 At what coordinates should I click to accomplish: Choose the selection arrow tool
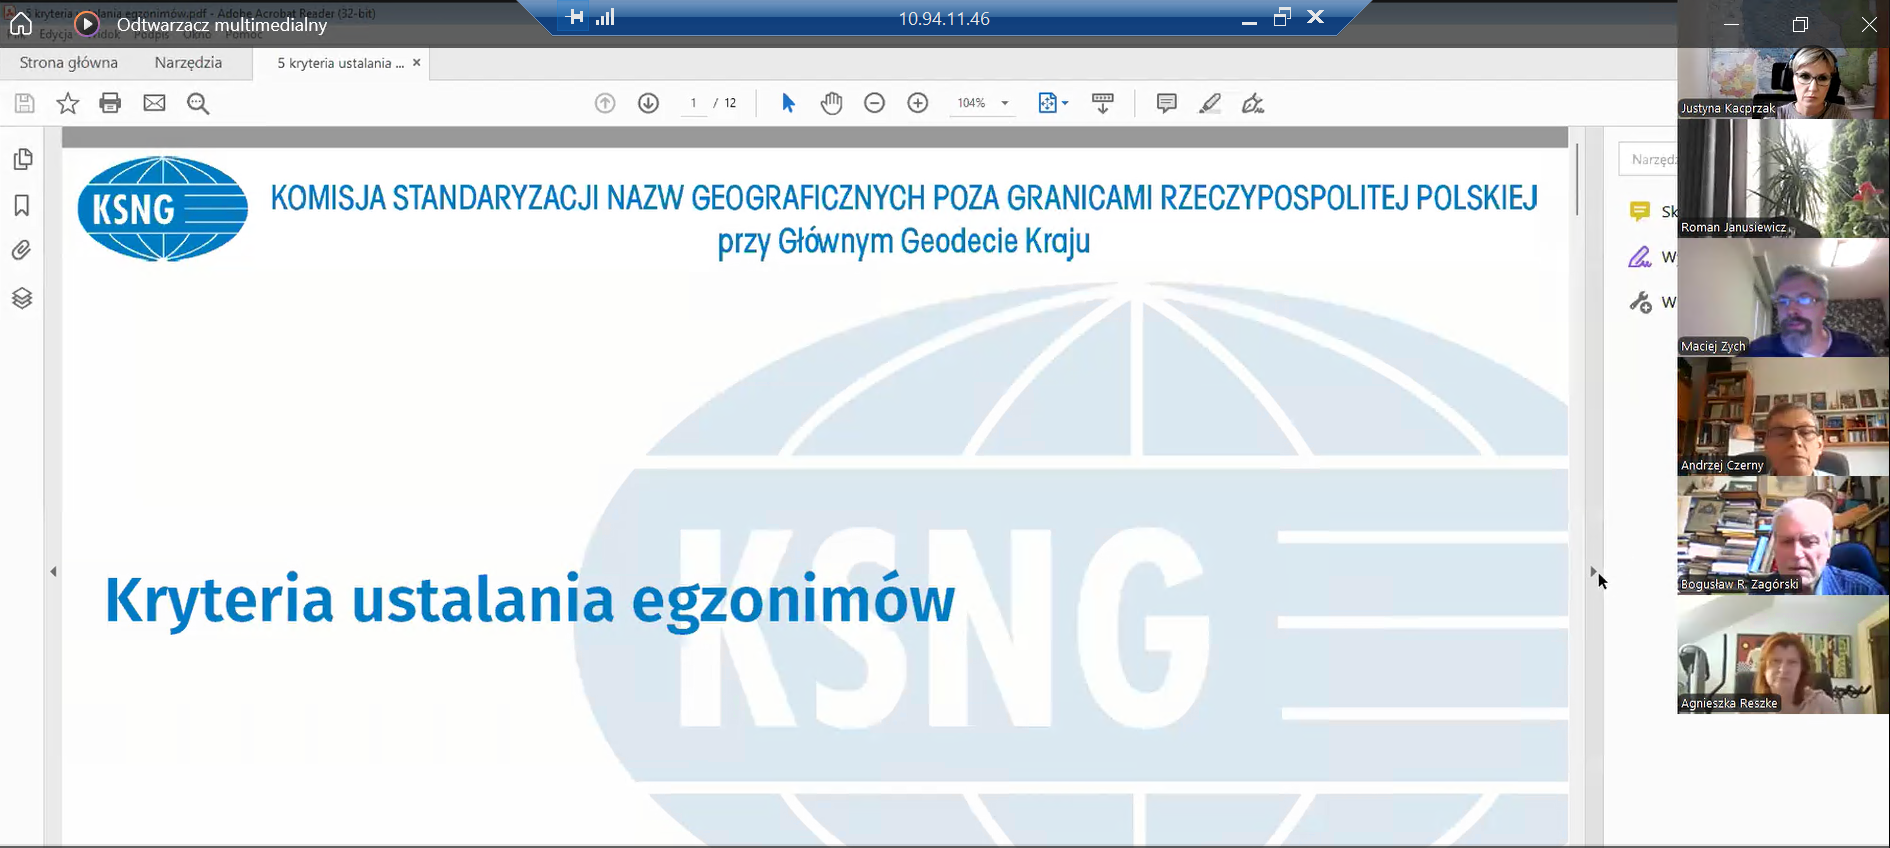[x=788, y=103]
